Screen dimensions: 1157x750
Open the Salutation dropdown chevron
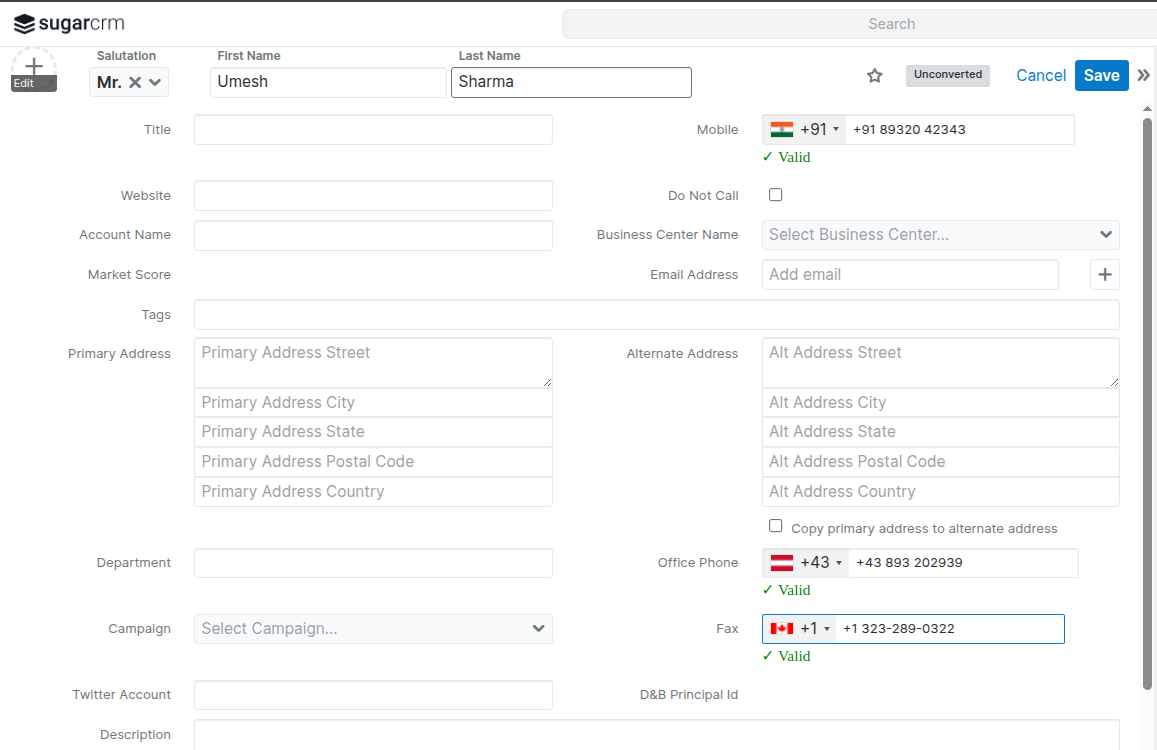[155, 82]
